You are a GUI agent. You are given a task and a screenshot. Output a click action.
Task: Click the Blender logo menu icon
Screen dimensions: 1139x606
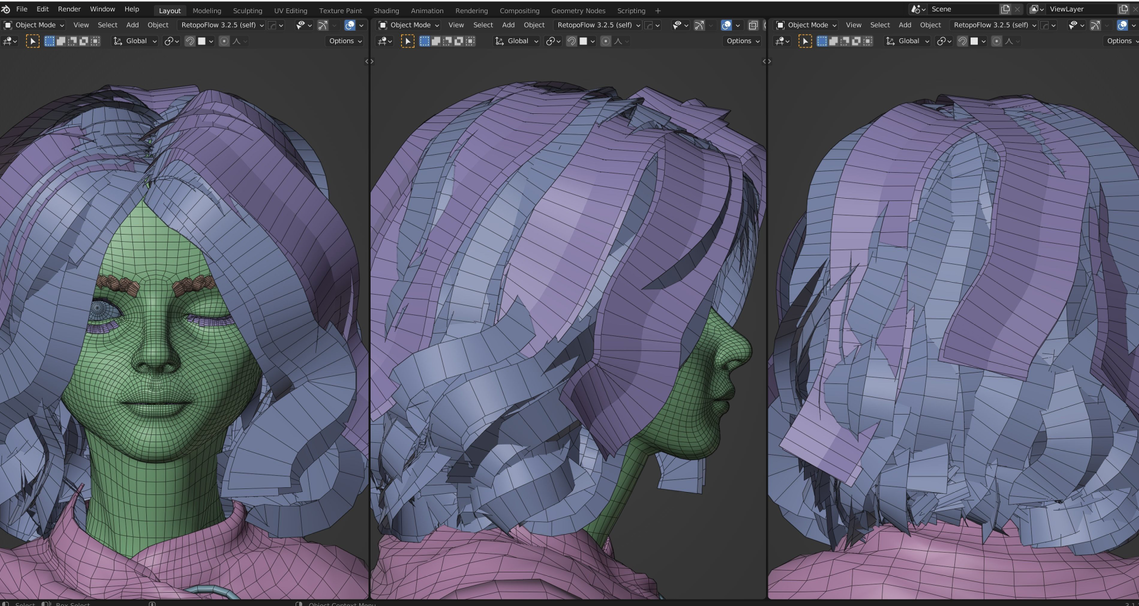pyautogui.click(x=6, y=9)
